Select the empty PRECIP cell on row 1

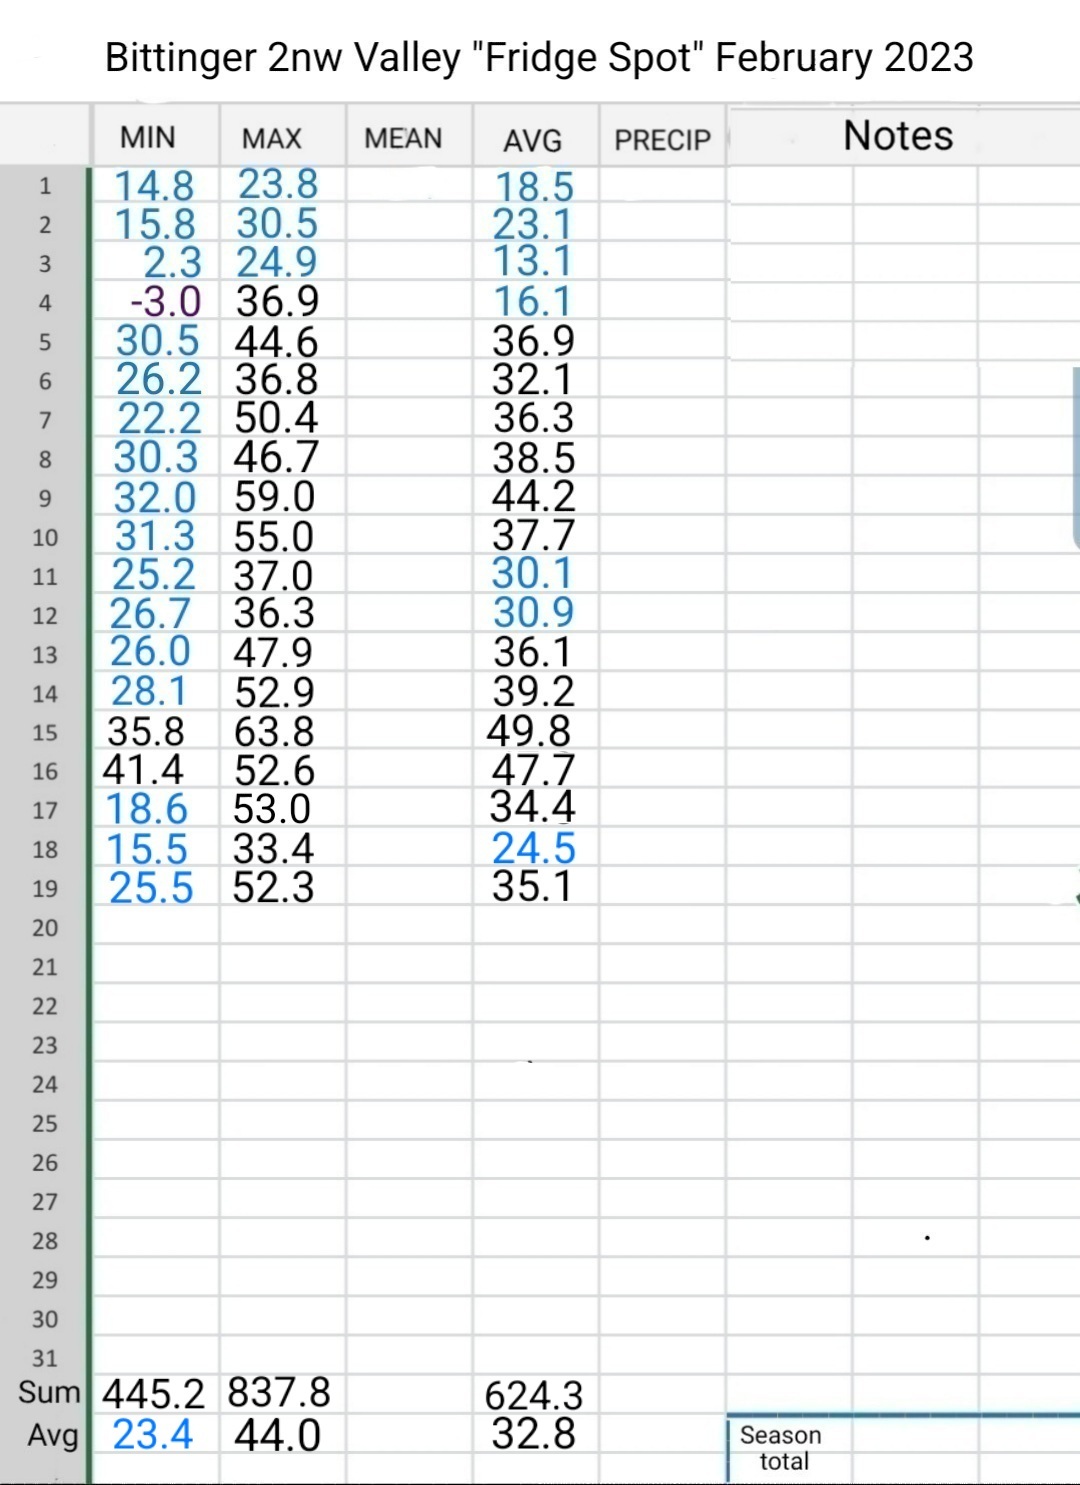pos(662,185)
